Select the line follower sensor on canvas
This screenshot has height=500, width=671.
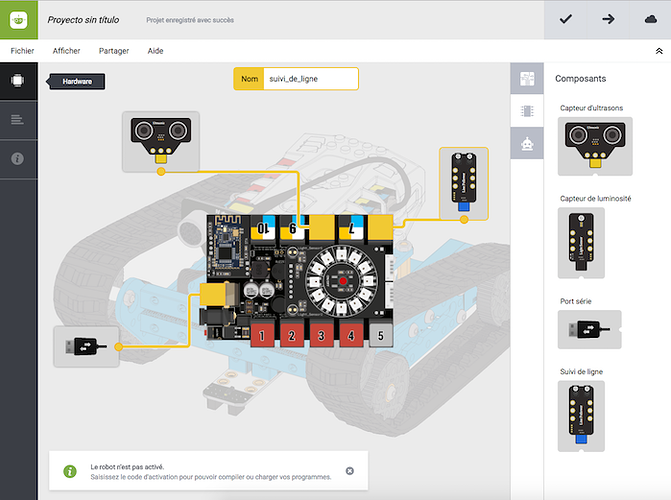pos(464,184)
